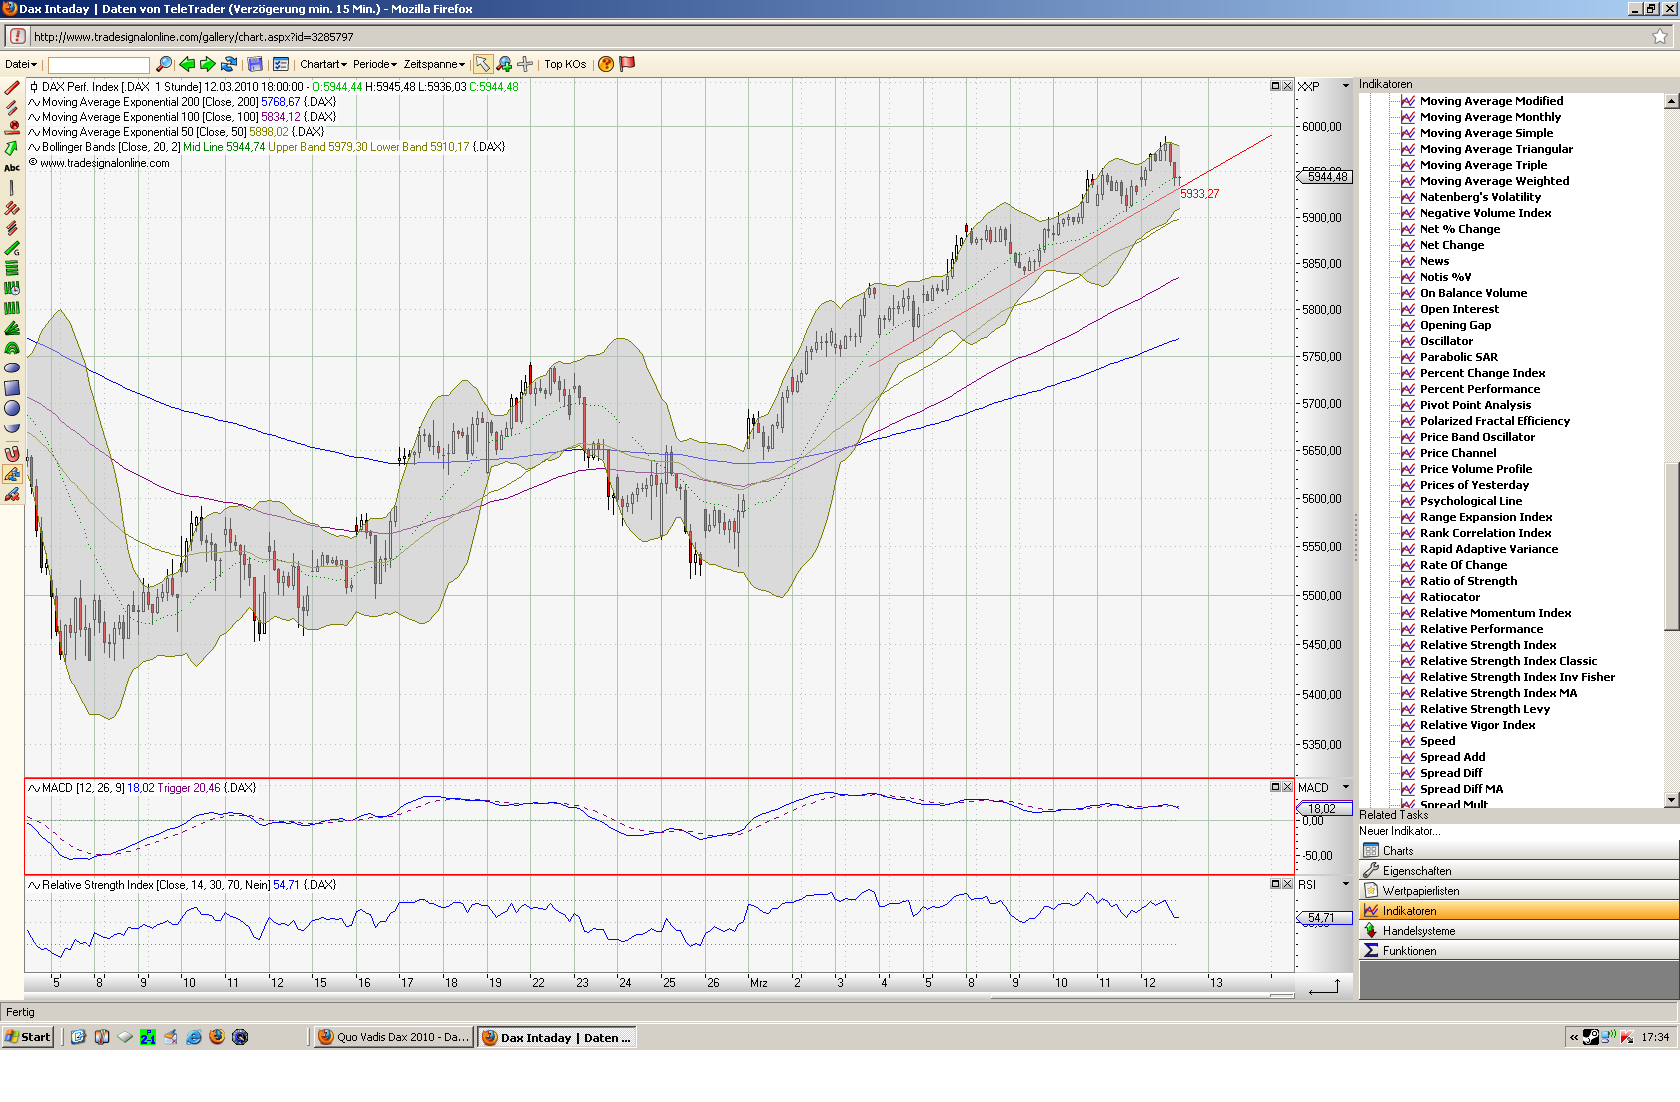This screenshot has height=1102, width=1680.
Task: Open the properties checklist icon
Action: point(281,64)
